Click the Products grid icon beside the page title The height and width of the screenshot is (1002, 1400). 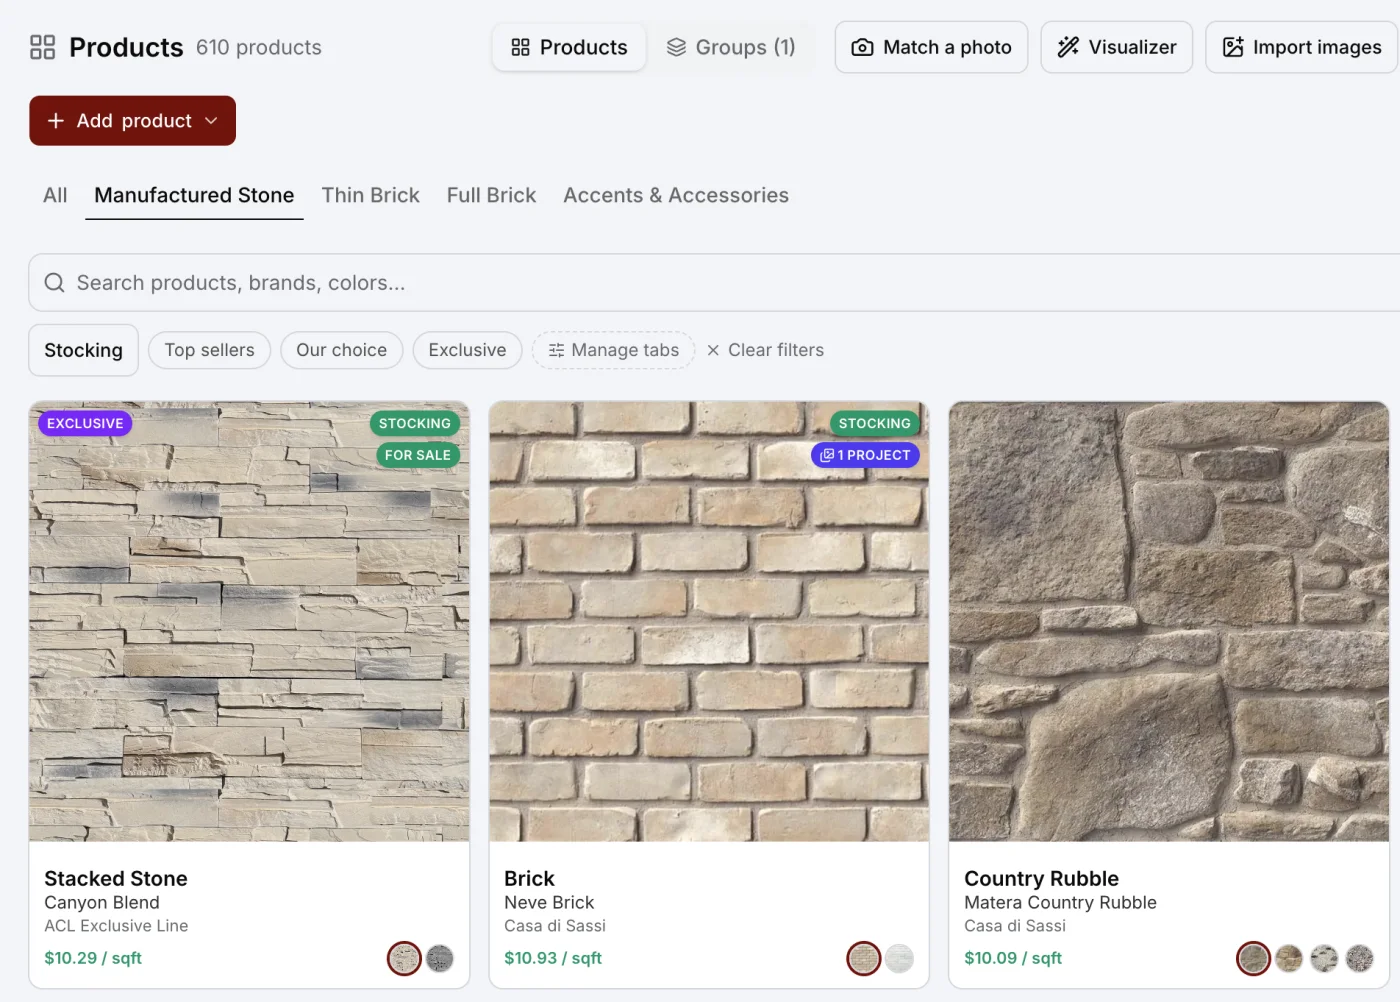(x=42, y=47)
